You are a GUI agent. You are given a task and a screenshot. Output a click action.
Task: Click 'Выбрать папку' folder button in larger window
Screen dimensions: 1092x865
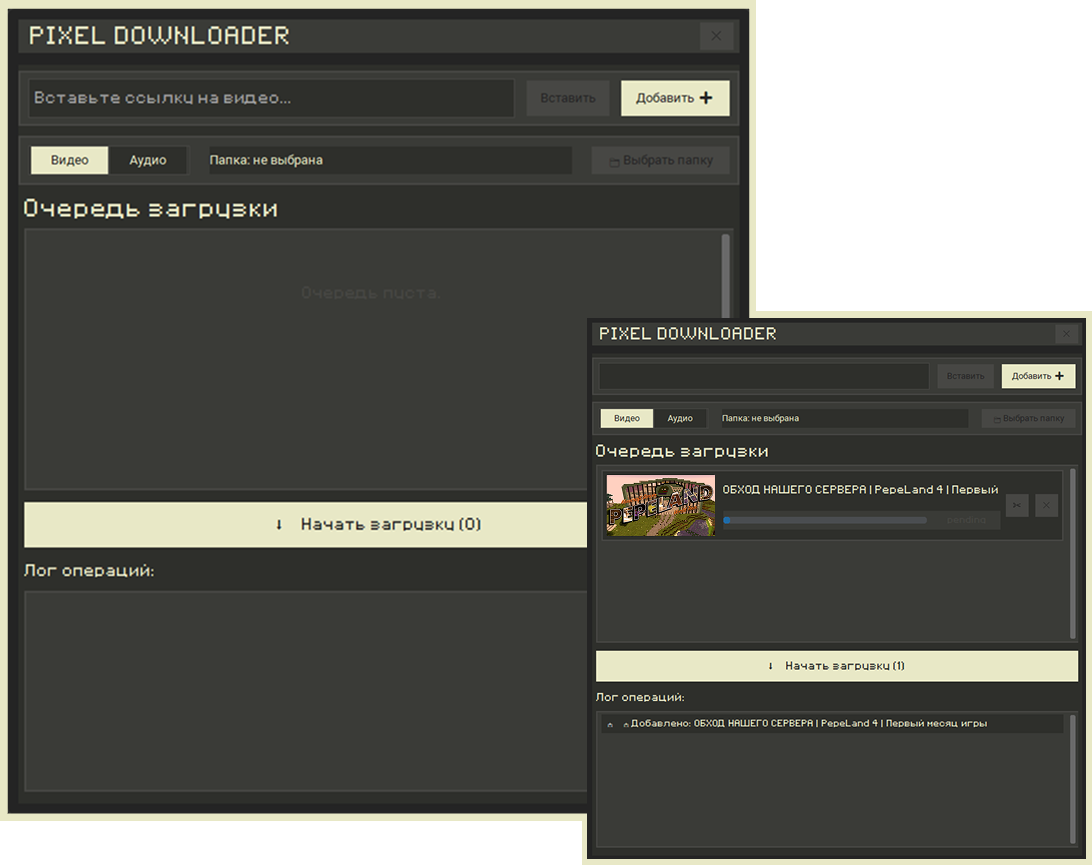[660, 160]
